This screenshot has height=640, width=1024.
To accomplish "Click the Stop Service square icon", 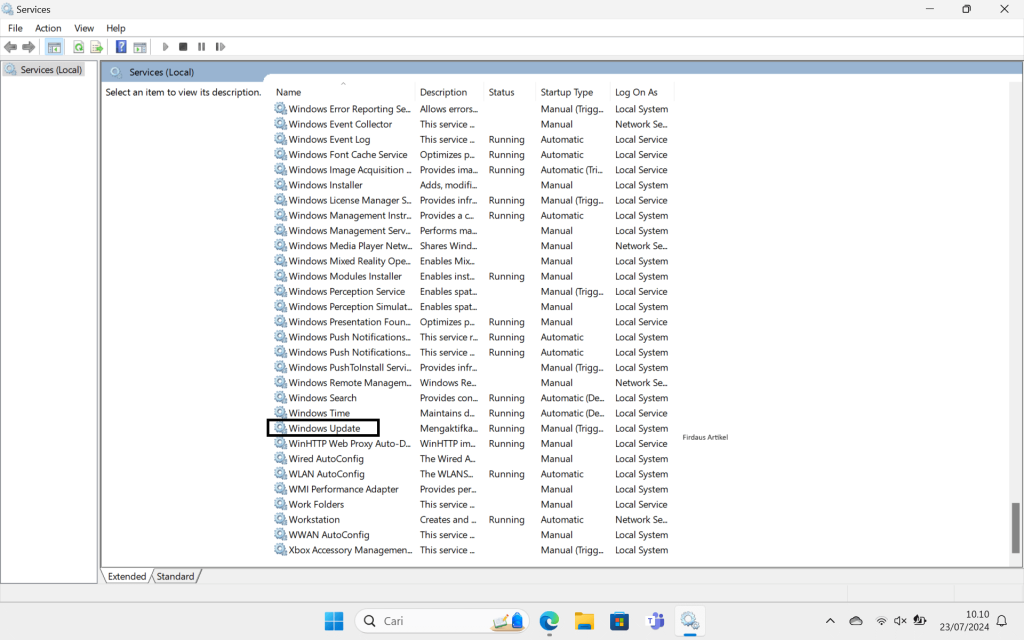I will pyautogui.click(x=184, y=47).
